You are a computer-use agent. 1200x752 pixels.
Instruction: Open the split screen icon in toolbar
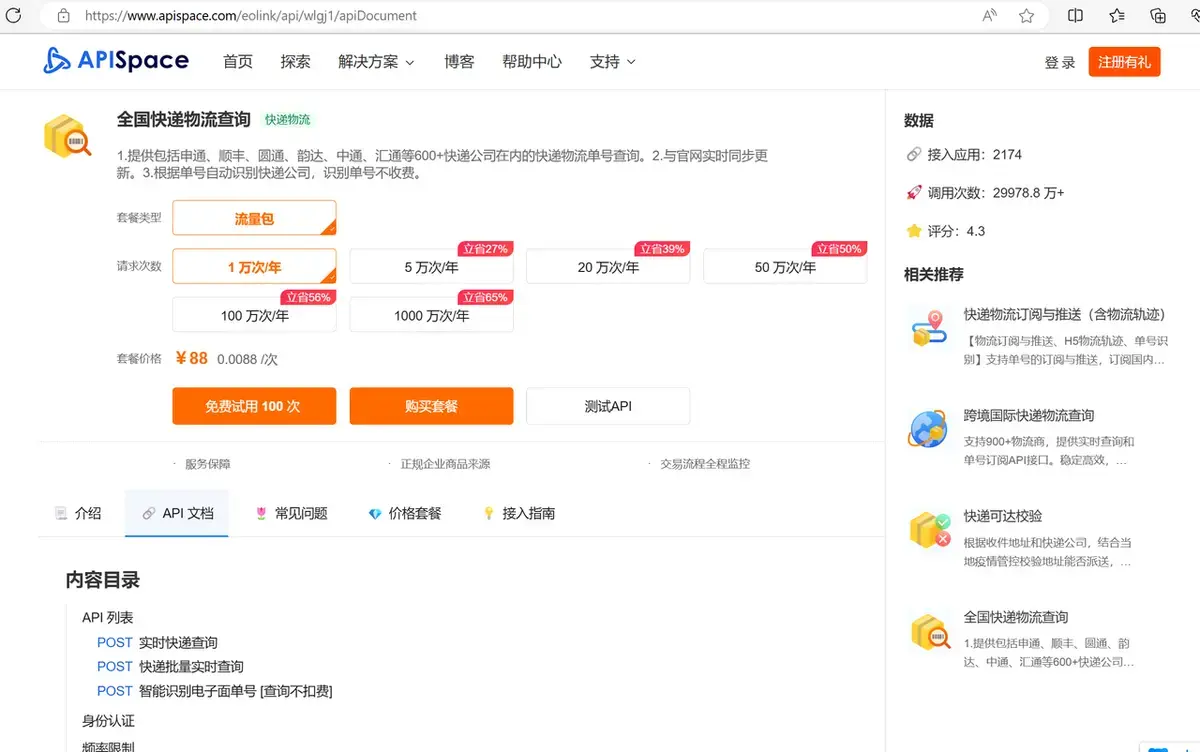[1076, 16]
